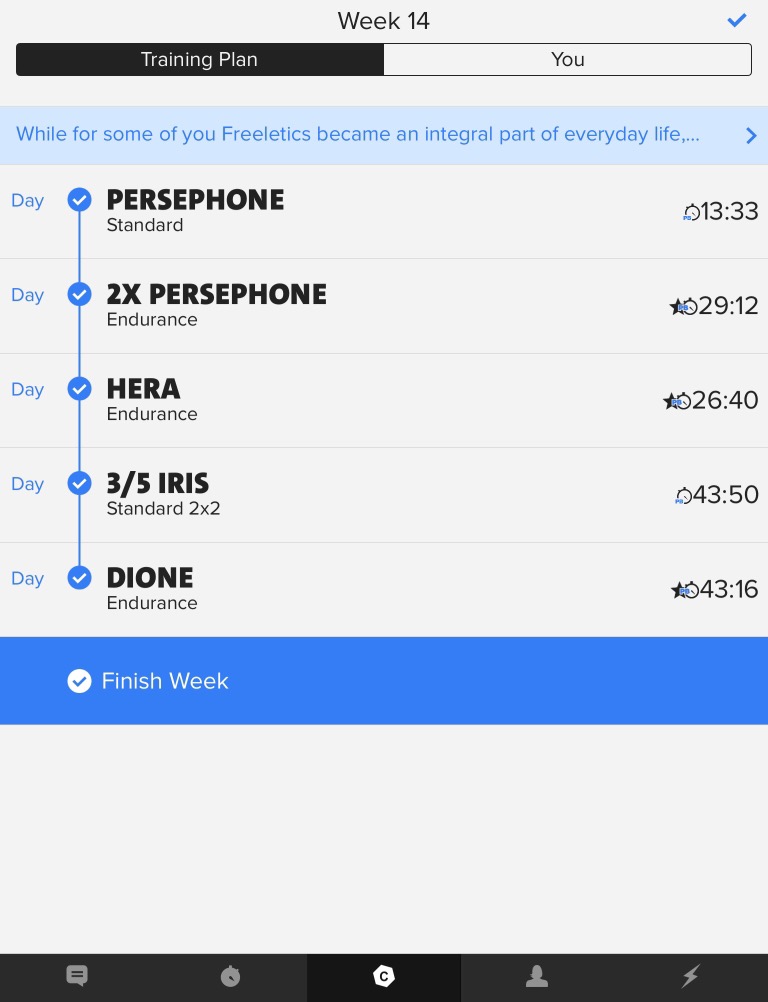Screen dimensions: 768x1002
Task: Tap the stopwatch workouts icon
Action: (230, 976)
